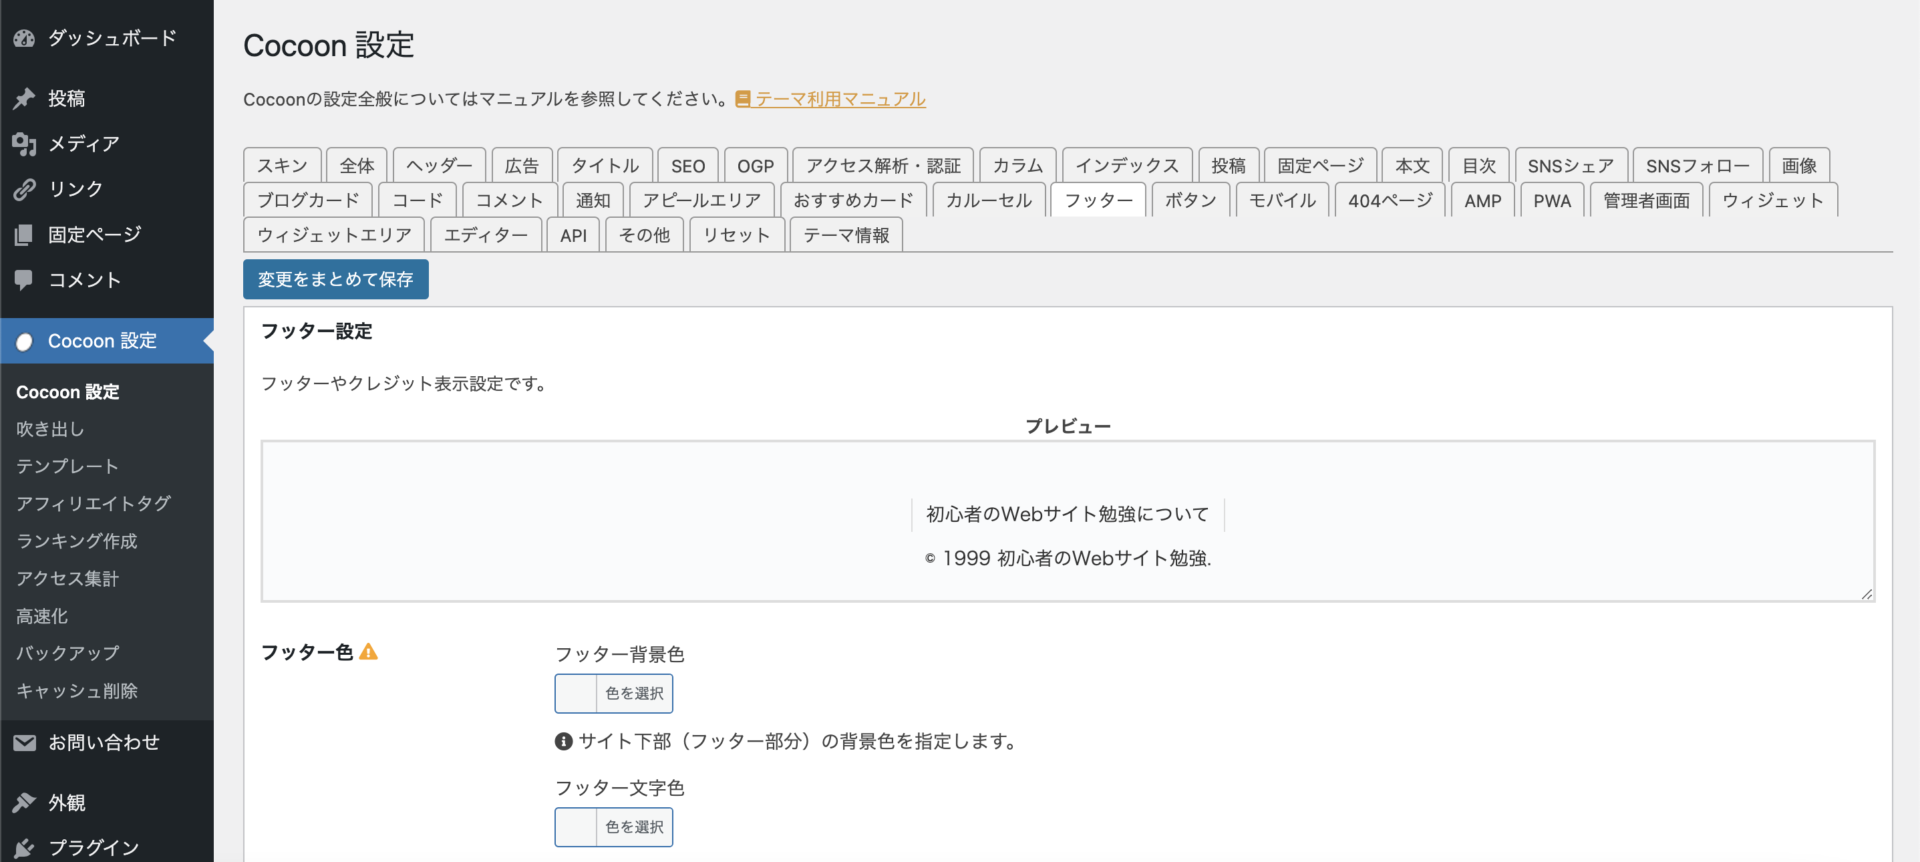Open the スキン tab
Image resolution: width=1920 pixels, height=862 pixels.
[x=283, y=165]
